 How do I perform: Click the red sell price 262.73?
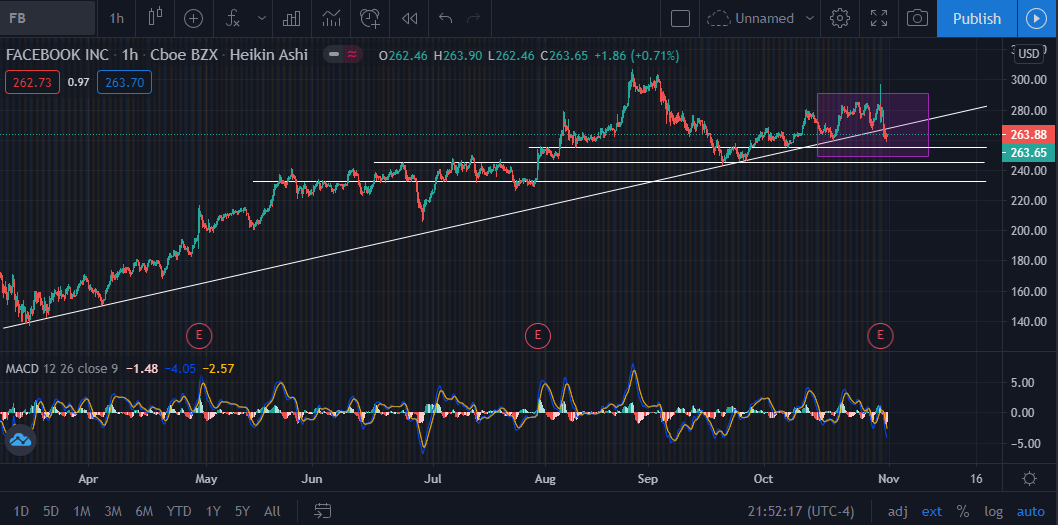pyautogui.click(x=30, y=82)
